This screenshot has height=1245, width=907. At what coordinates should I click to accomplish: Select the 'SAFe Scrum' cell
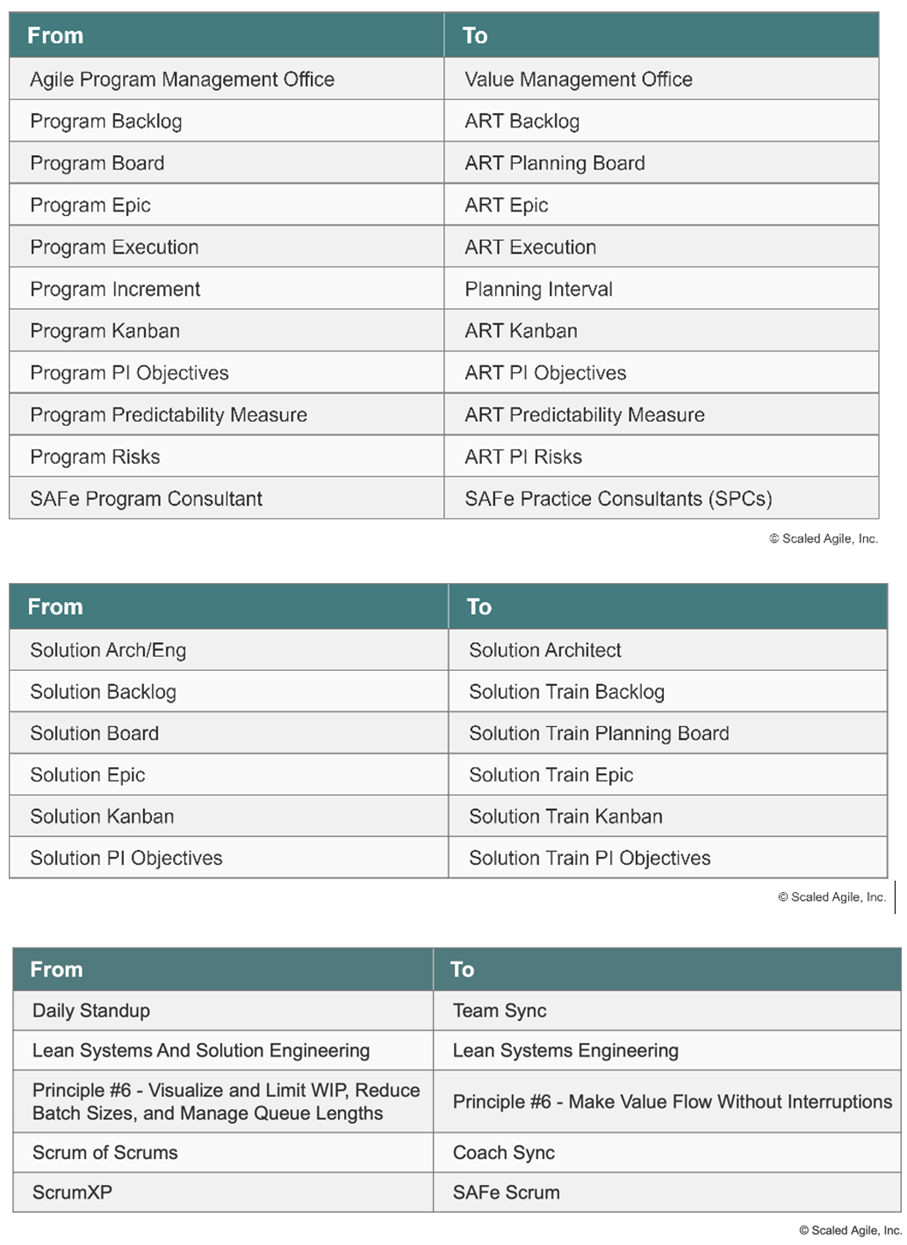(x=667, y=1192)
